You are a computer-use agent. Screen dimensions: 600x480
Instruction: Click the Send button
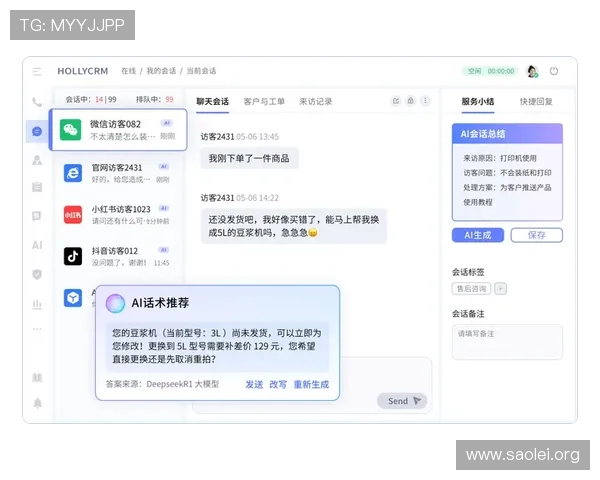pyautogui.click(x=402, y=401)
